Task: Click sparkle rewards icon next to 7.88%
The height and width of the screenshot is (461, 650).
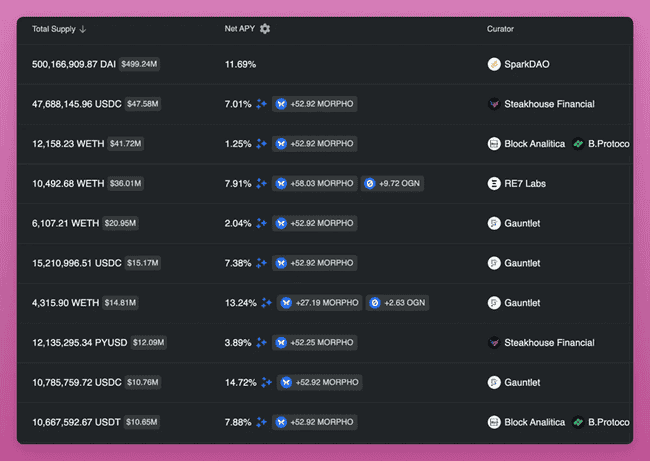Action: [x=261, y=422]
